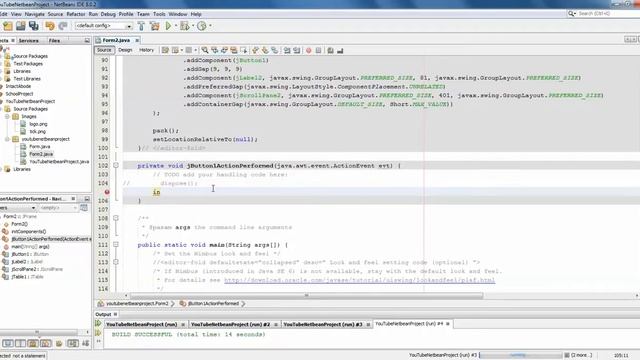Screen dimensions: 640x360
Task: Click the error marker on line 105
Action: pyautogui.click(x=107, y=192)
